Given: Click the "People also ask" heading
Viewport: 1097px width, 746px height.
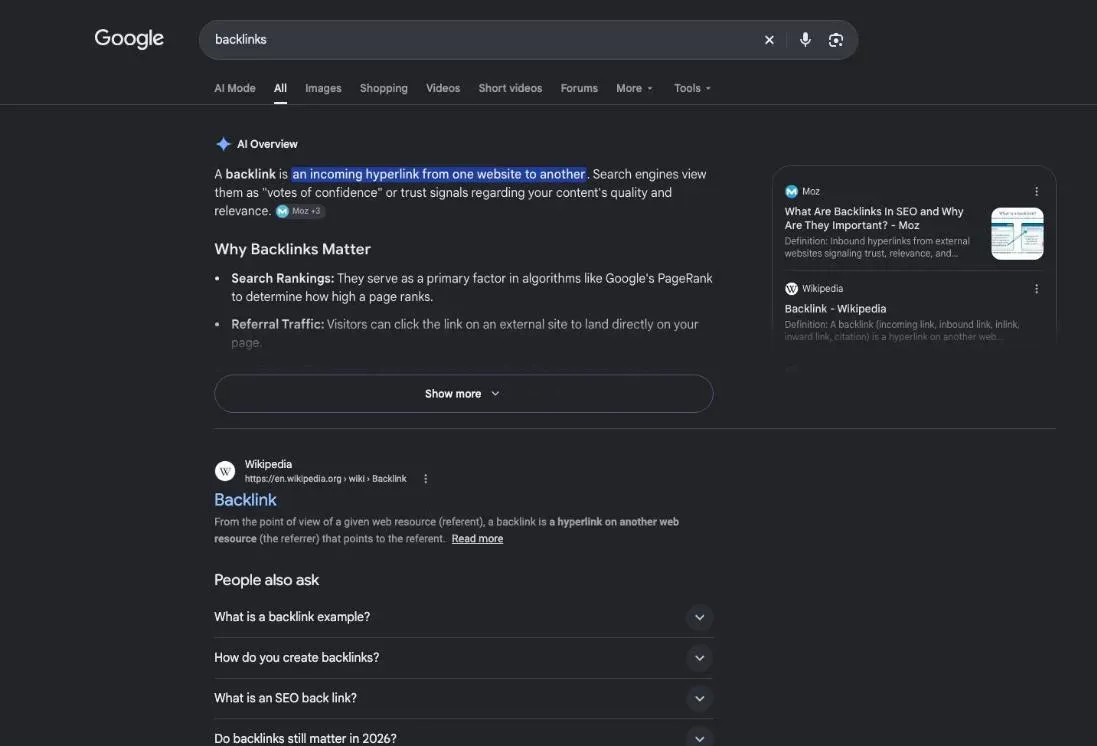Looking at the screenshot, I should (267, 580).
